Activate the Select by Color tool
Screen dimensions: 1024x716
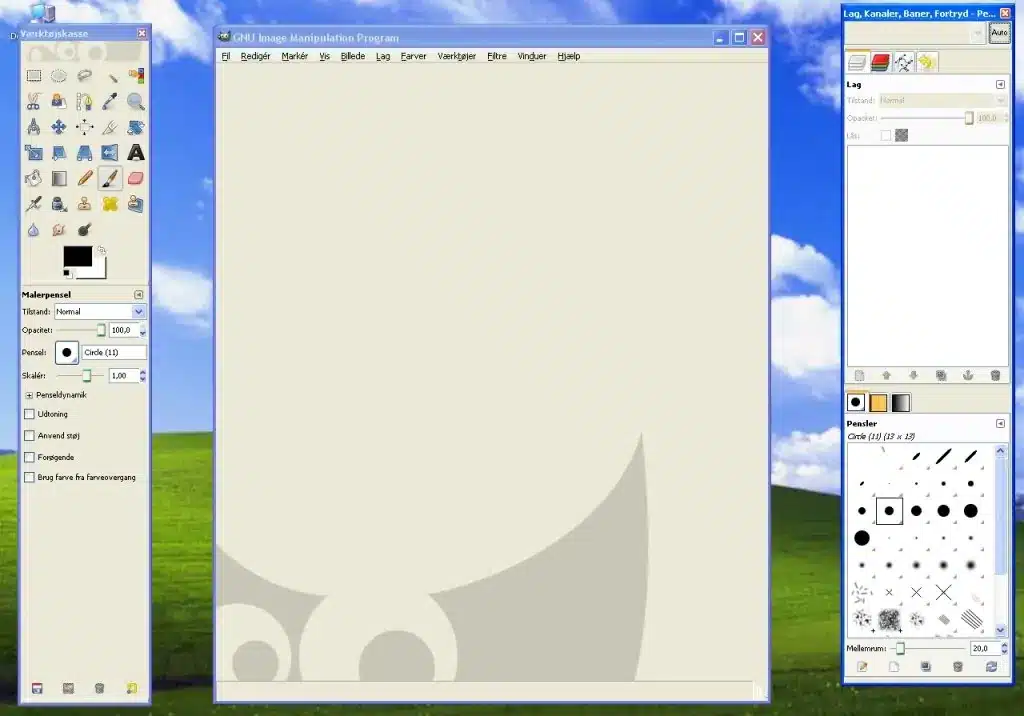pos(135,76)
